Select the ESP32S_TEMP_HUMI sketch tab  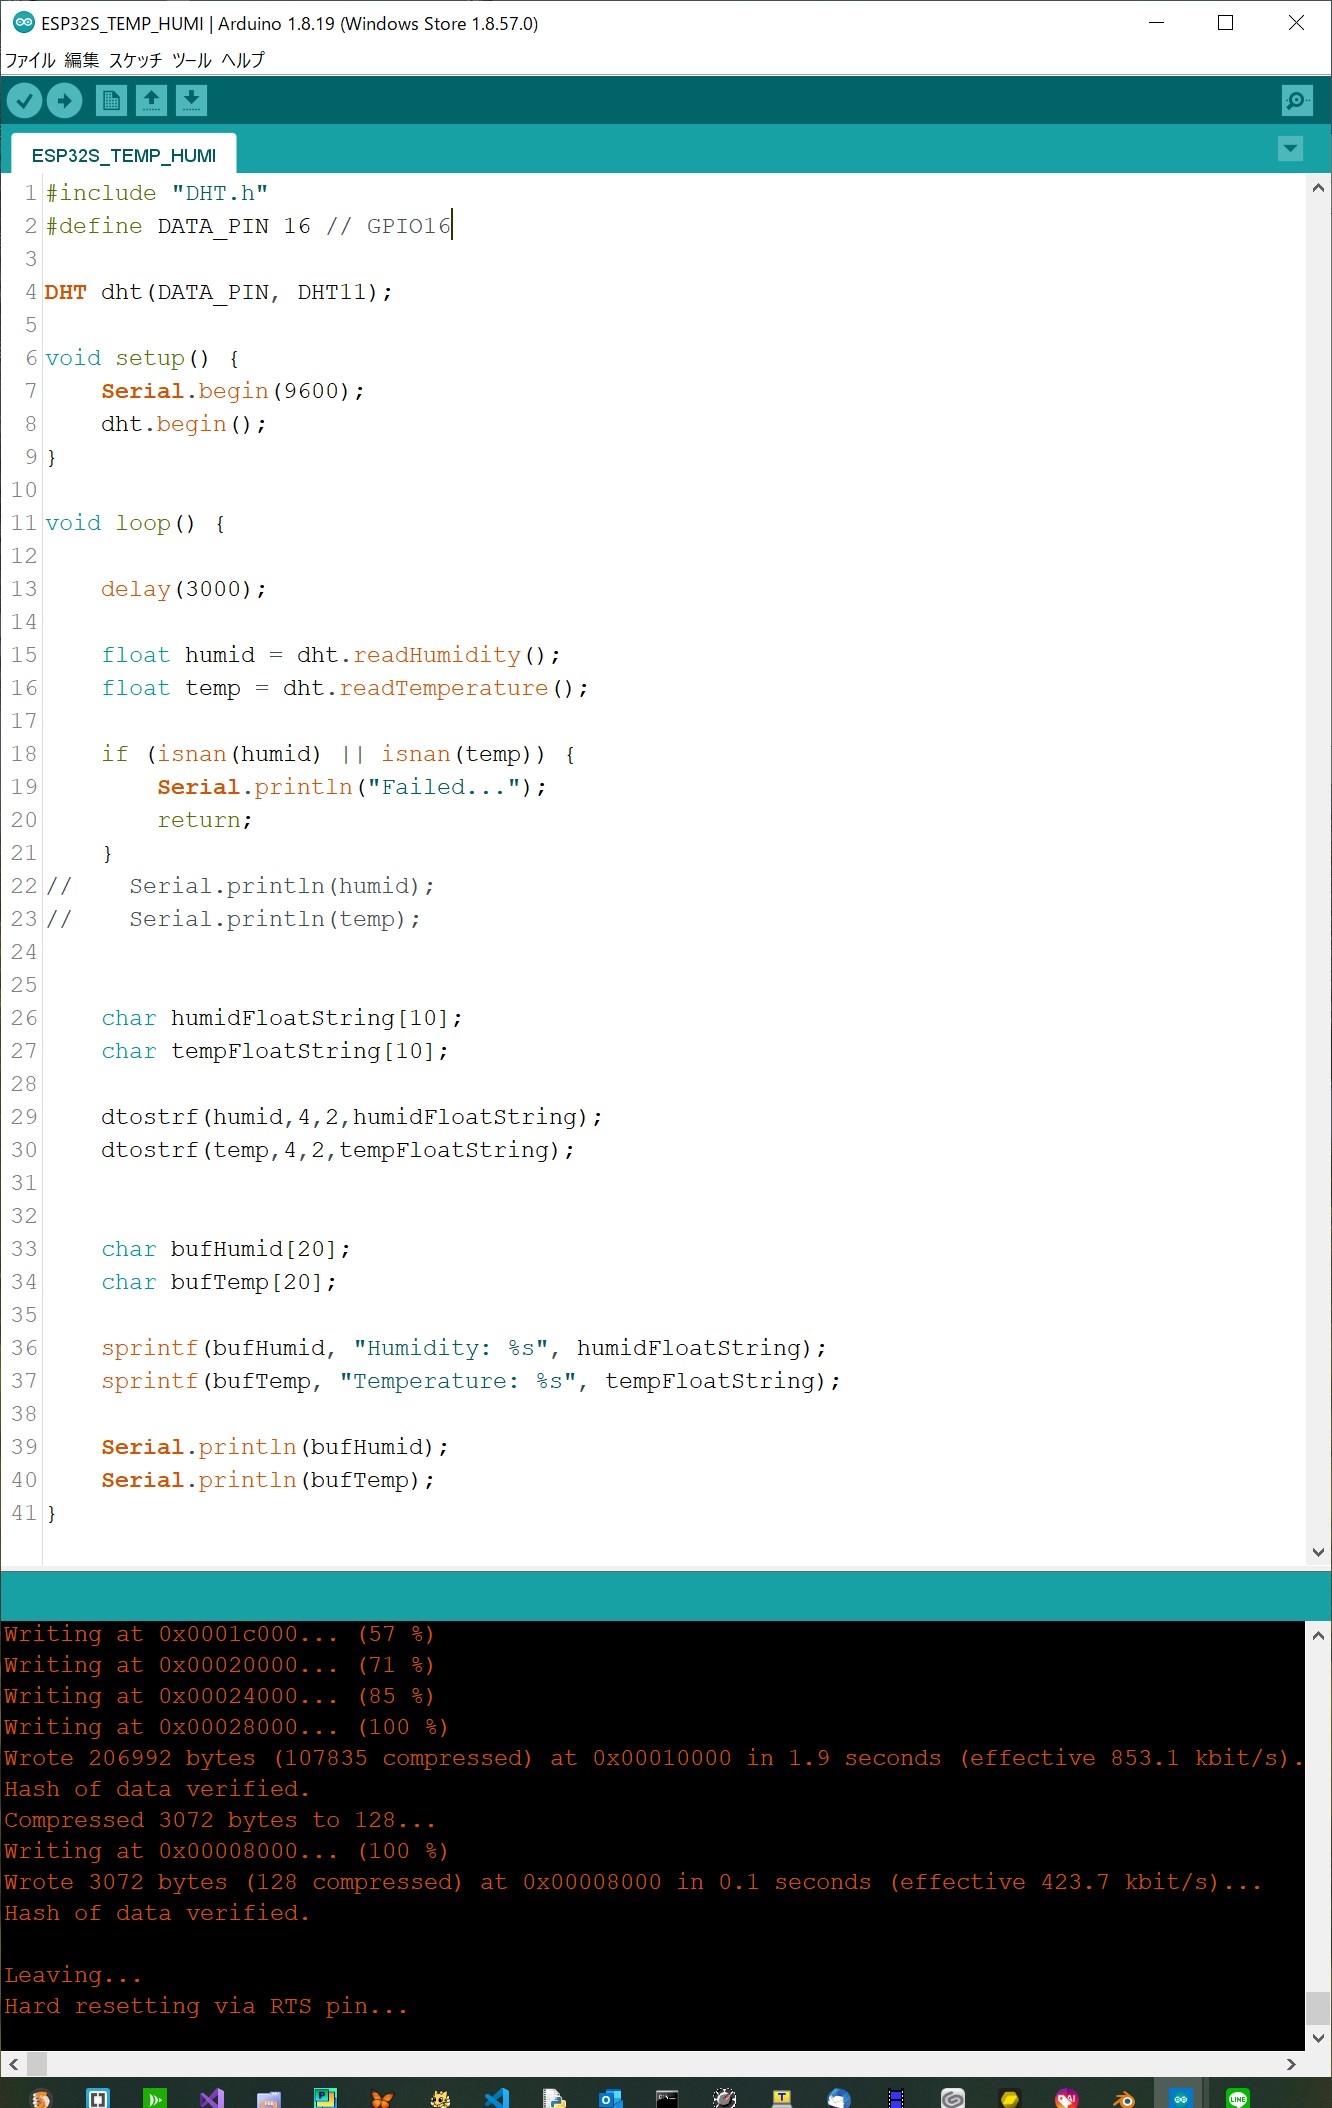click(x=123, y=155)
